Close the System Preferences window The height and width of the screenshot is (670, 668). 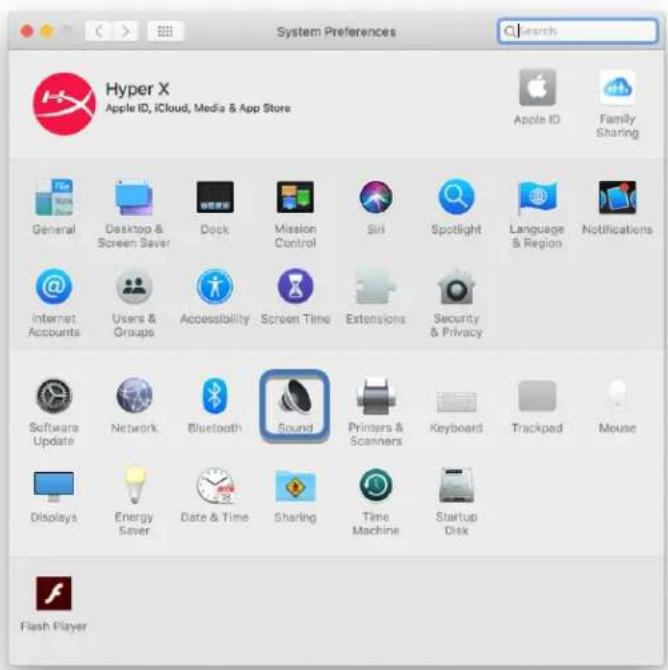[27, 31]
